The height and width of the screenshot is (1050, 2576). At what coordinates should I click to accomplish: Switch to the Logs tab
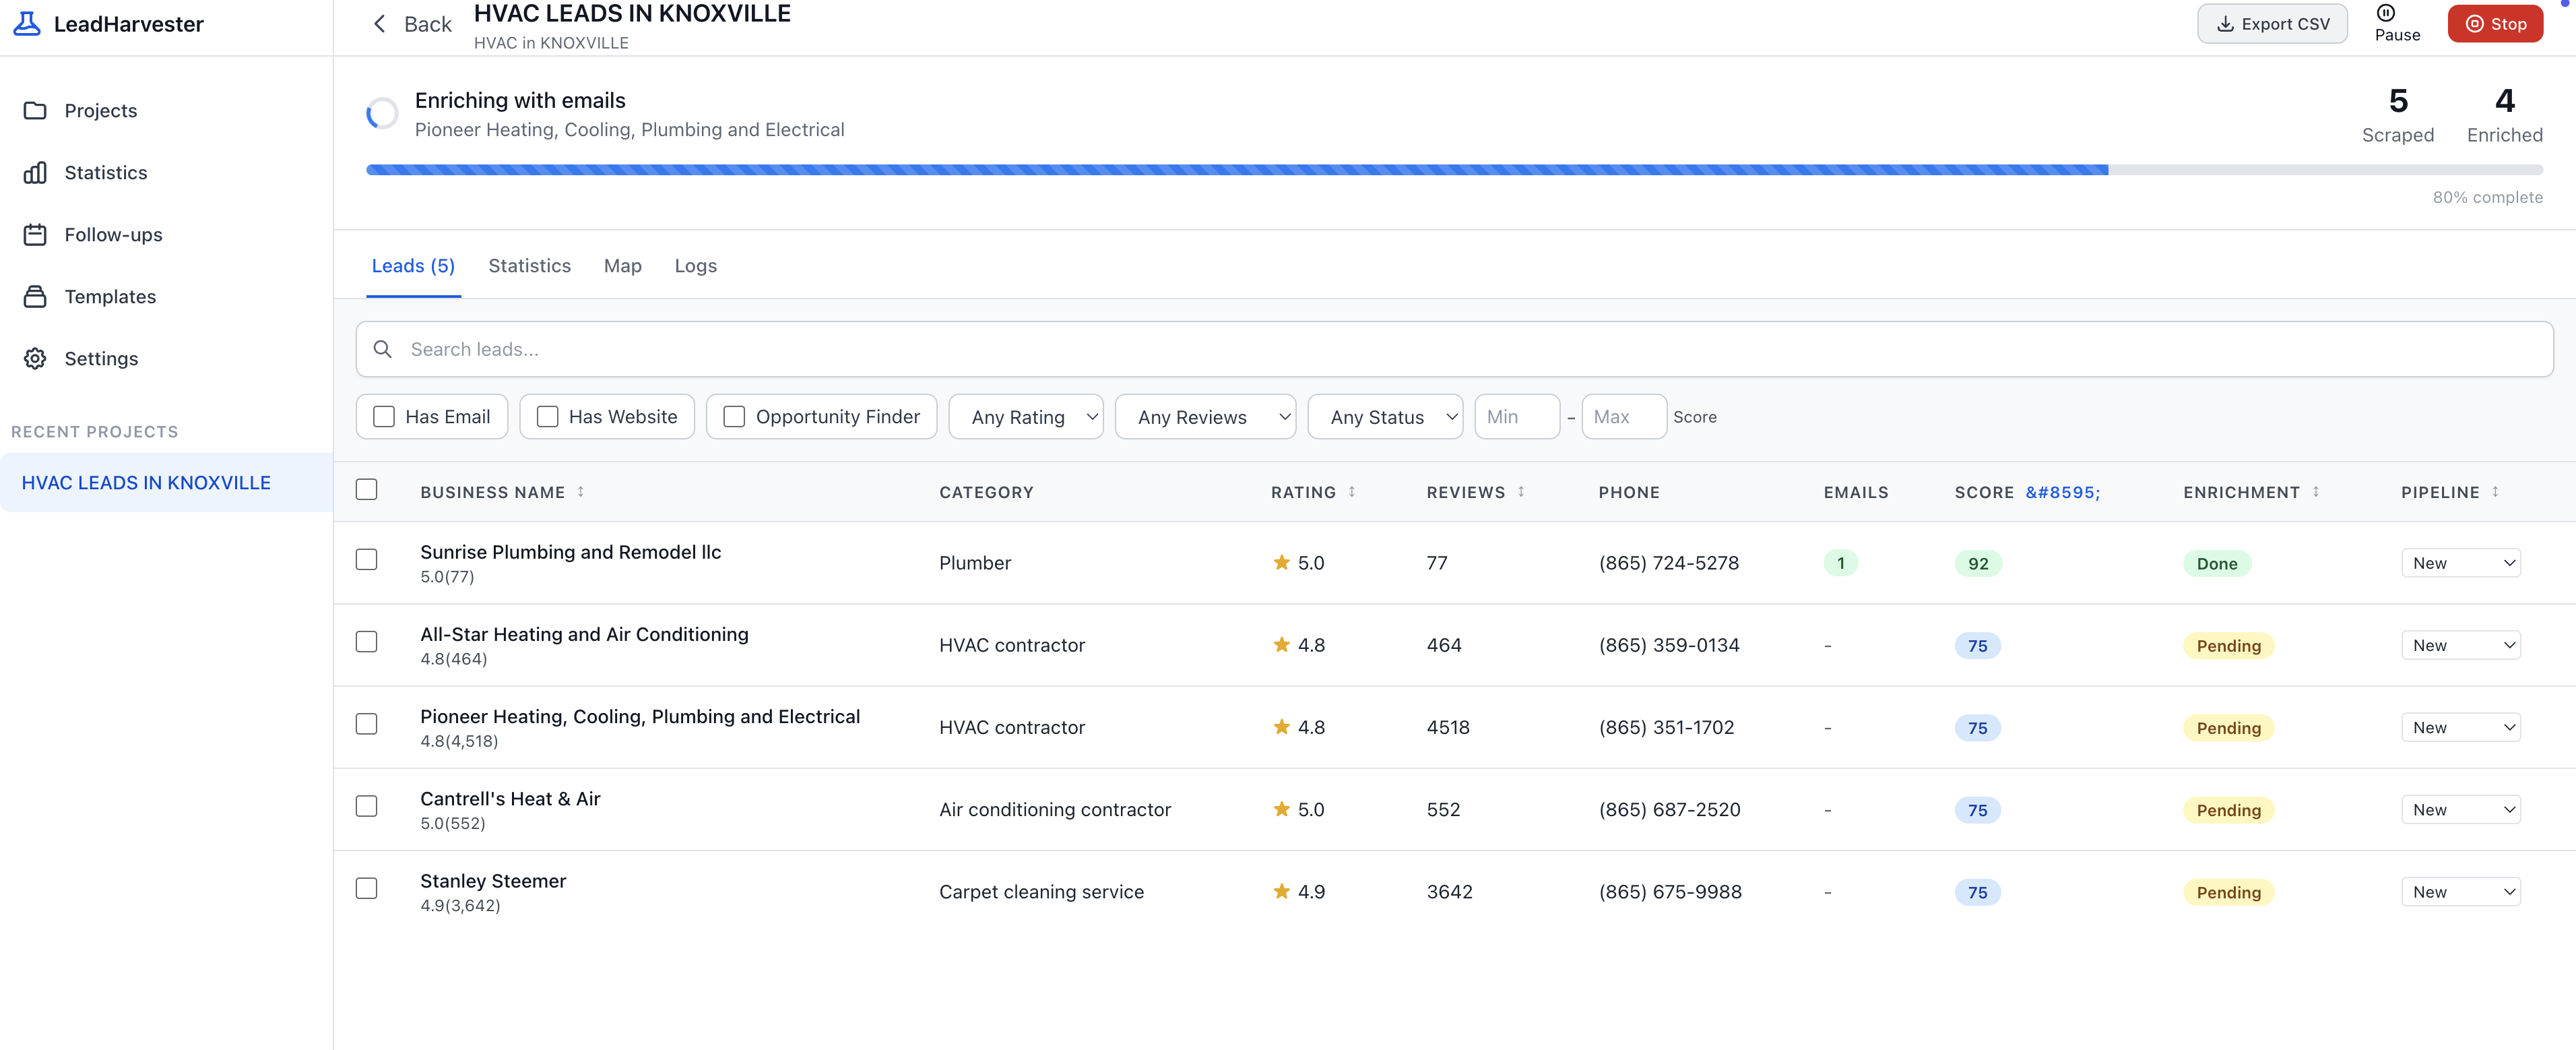coord(695,265)
